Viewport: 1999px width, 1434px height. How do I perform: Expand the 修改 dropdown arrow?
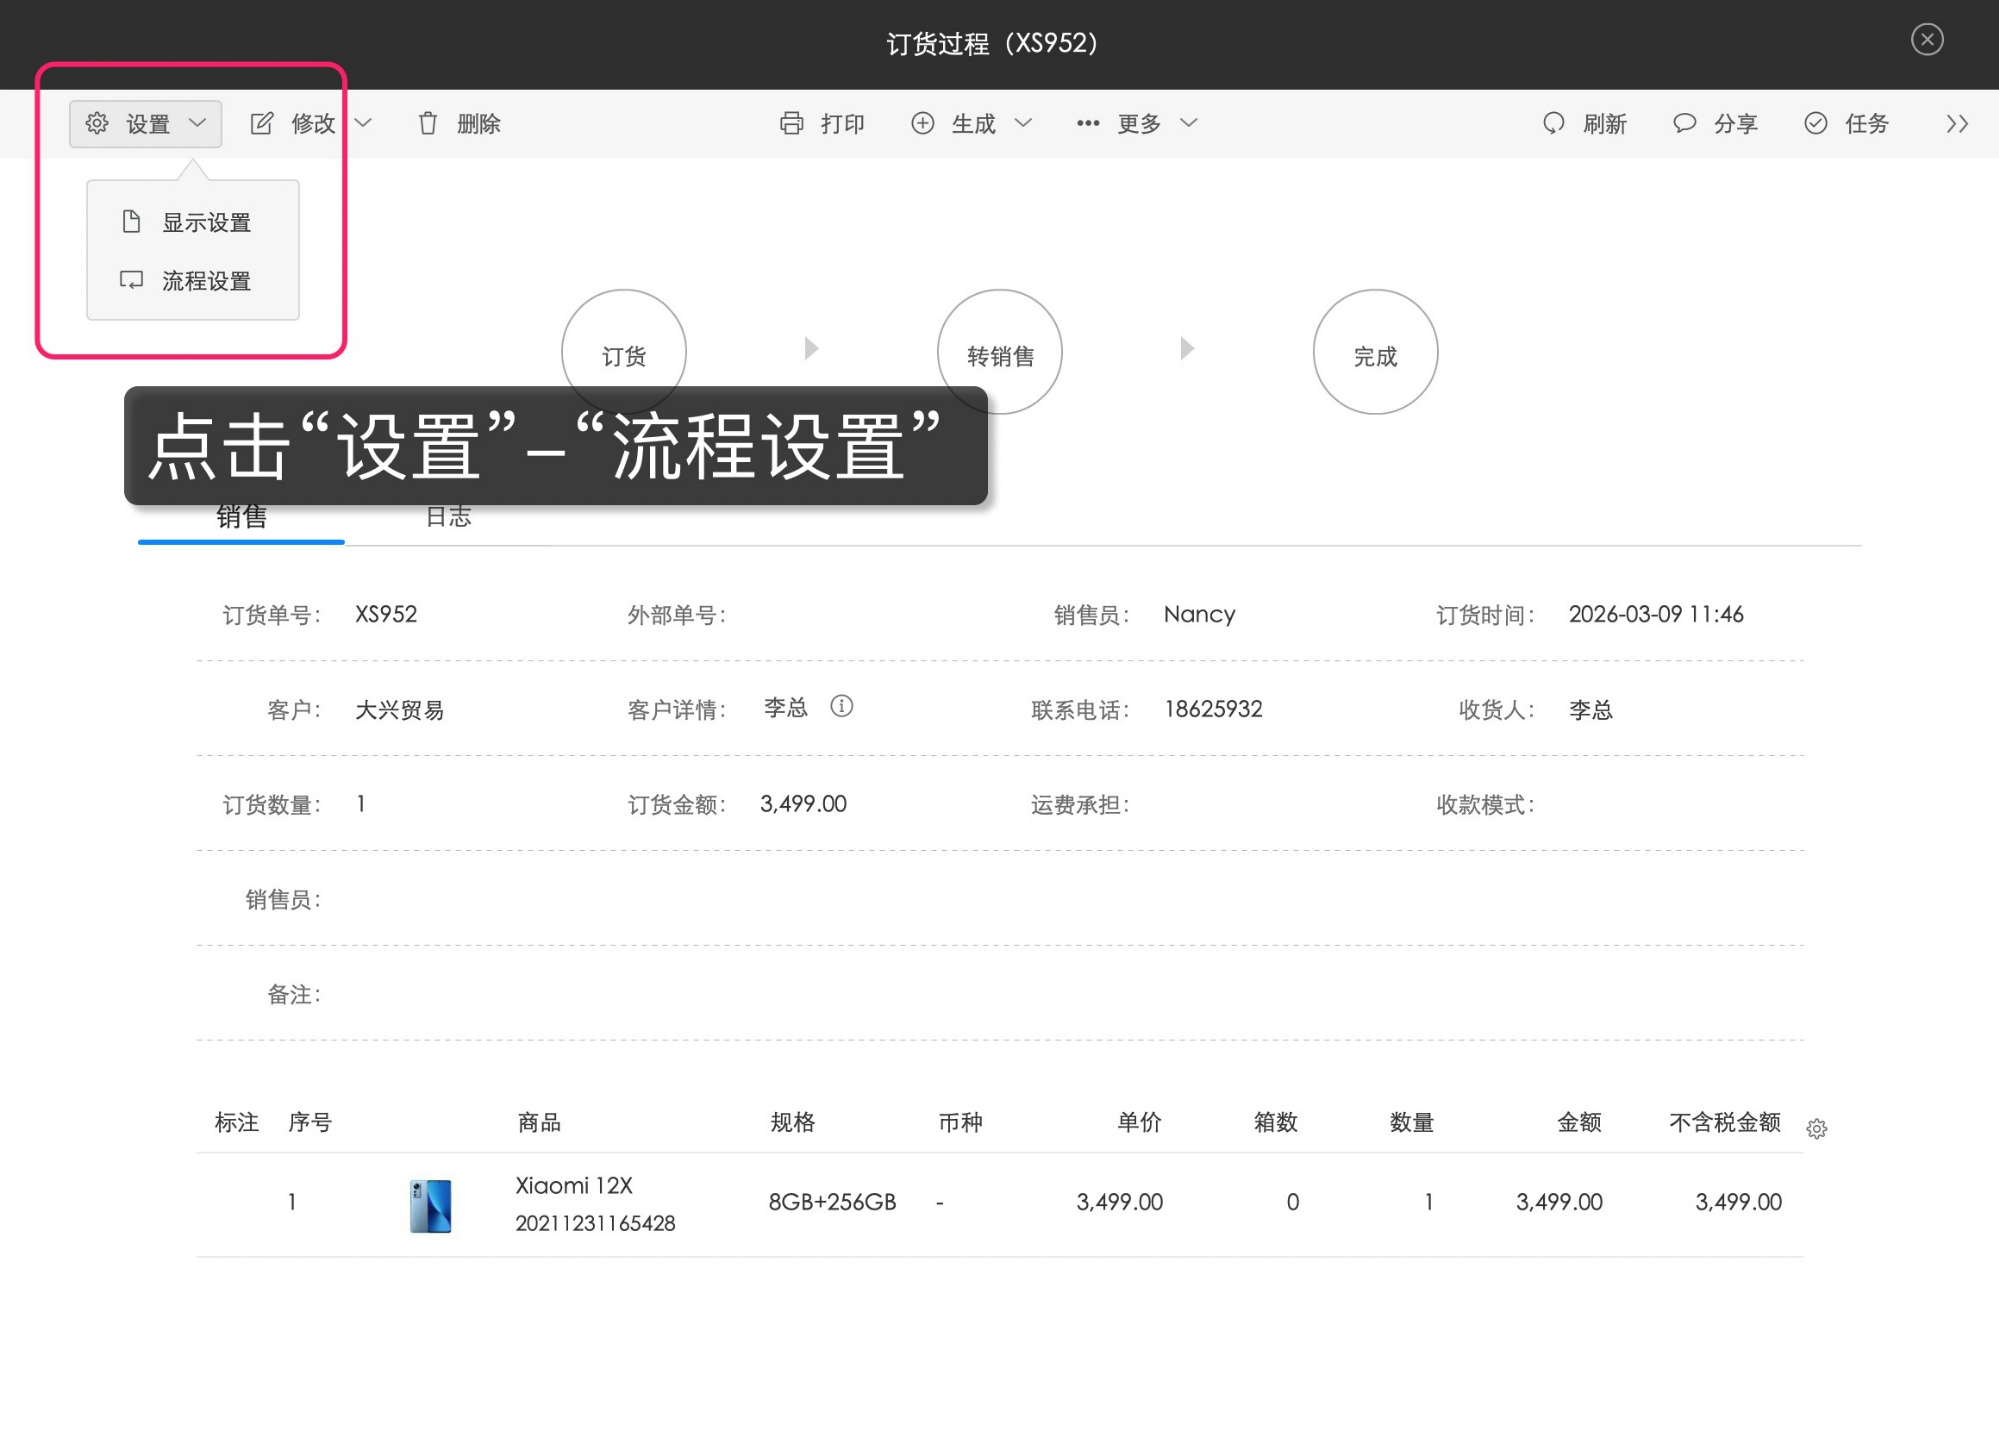[x=364, y=122]
